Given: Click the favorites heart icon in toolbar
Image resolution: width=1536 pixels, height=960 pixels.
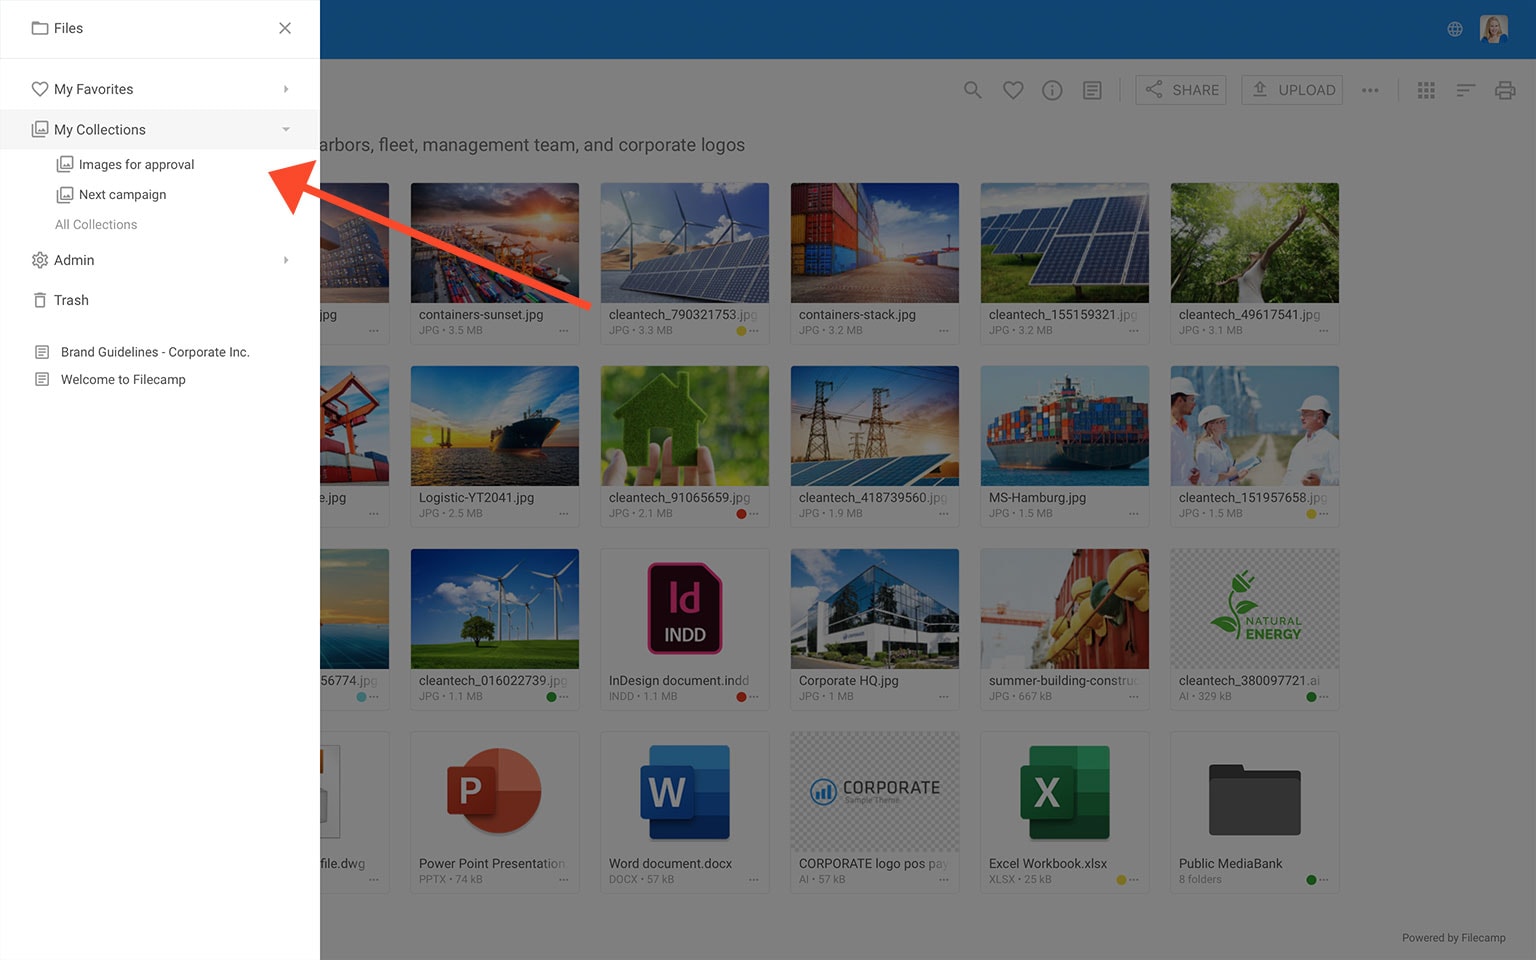Looking at the screenshot, I should pos(1013,90).
